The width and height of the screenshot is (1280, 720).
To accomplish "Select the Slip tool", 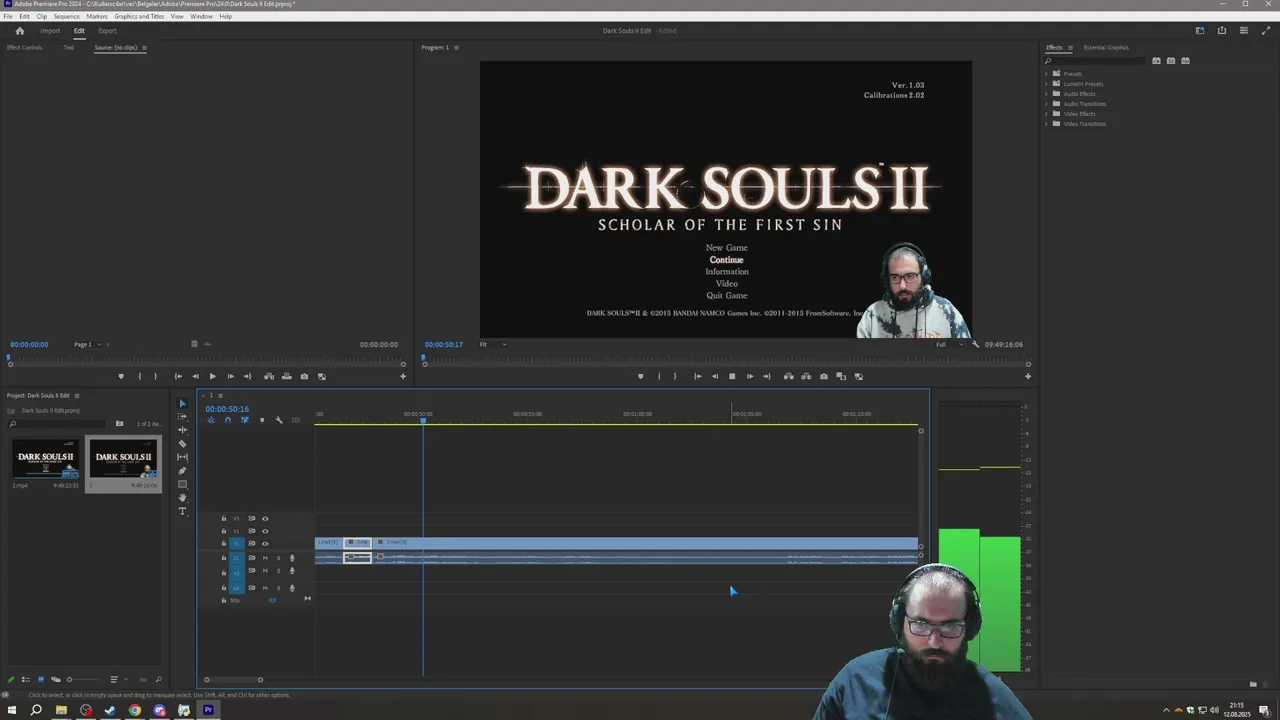I will pyautogui.click(x=182, y=457).
